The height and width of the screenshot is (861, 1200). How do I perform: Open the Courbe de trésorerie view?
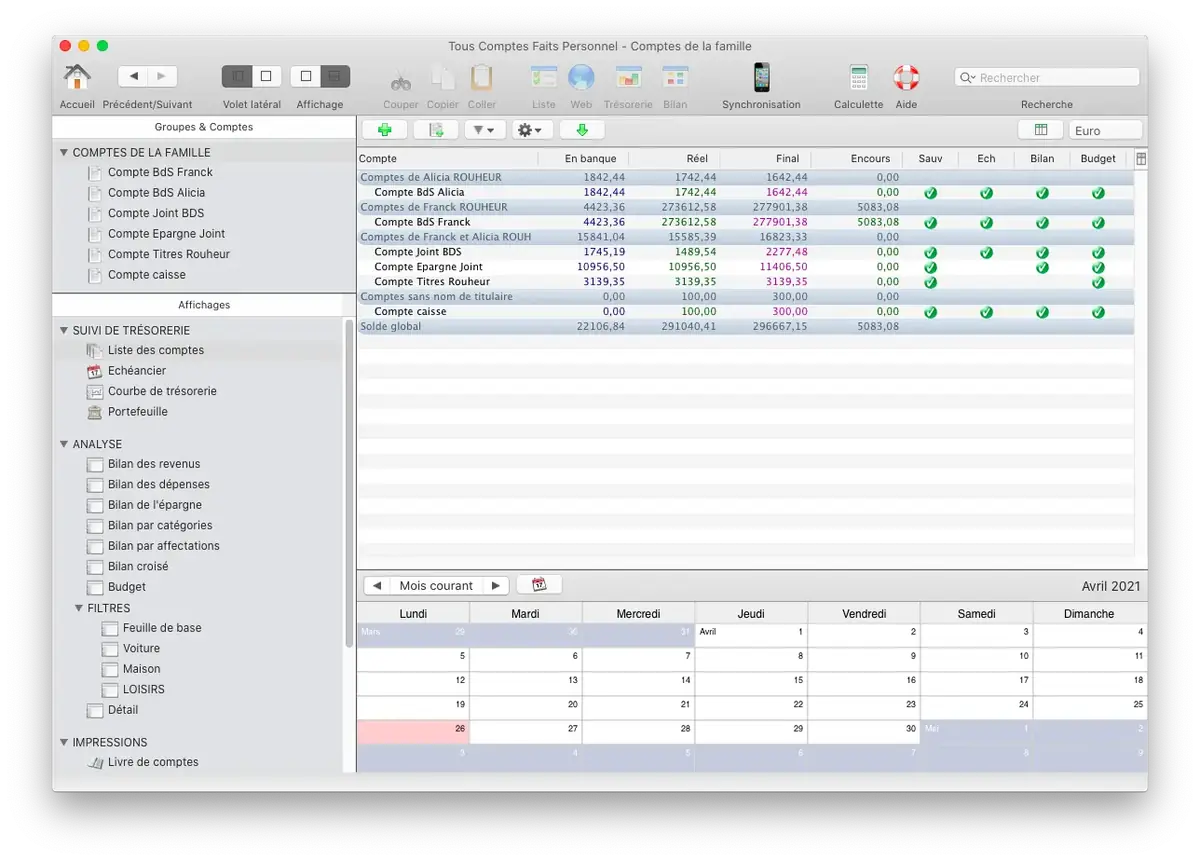(155, 391)
